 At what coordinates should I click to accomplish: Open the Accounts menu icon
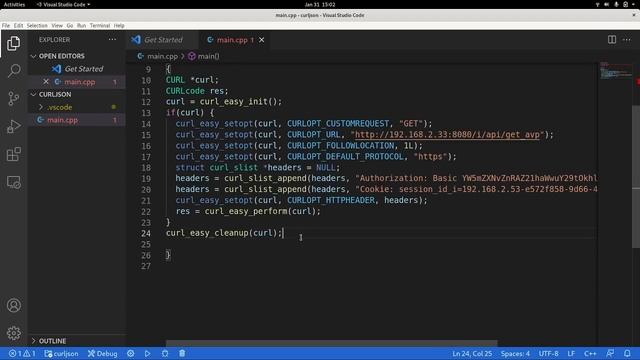[x=13, y=305]
